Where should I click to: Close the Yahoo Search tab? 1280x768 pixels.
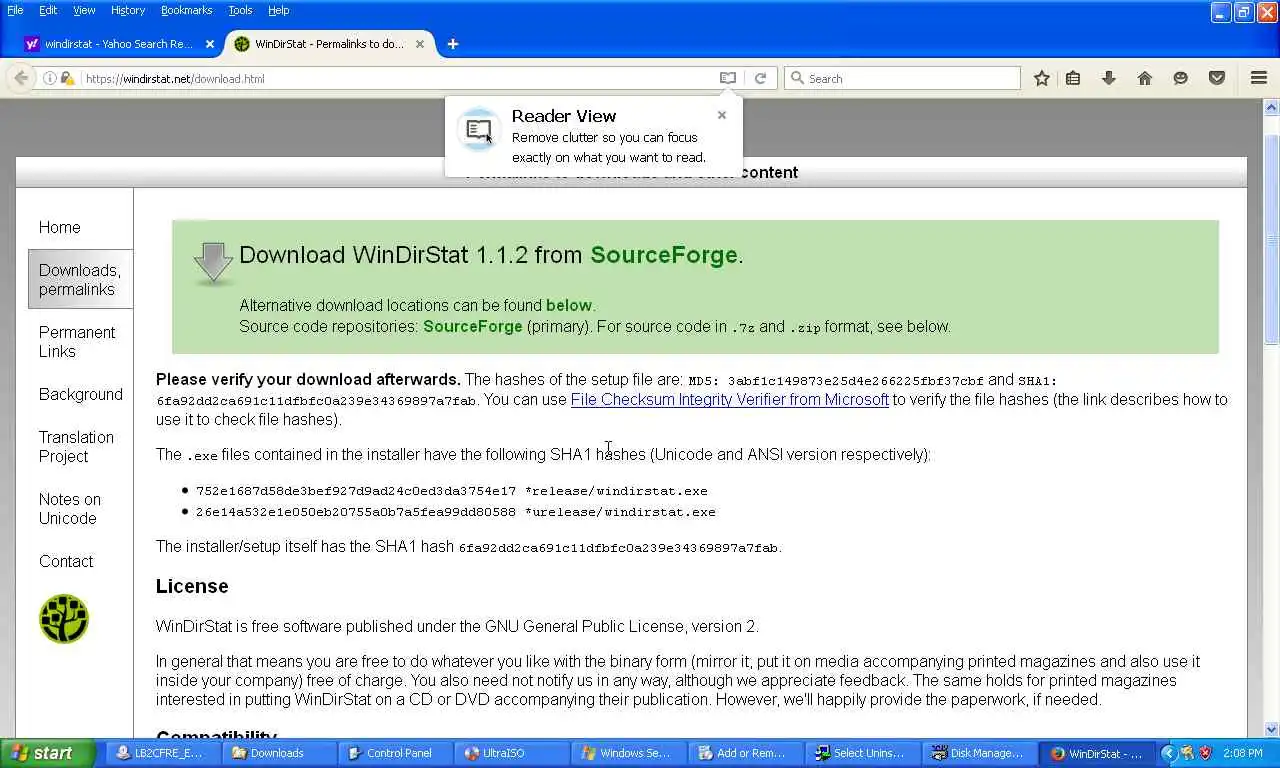tap(209, 44)
